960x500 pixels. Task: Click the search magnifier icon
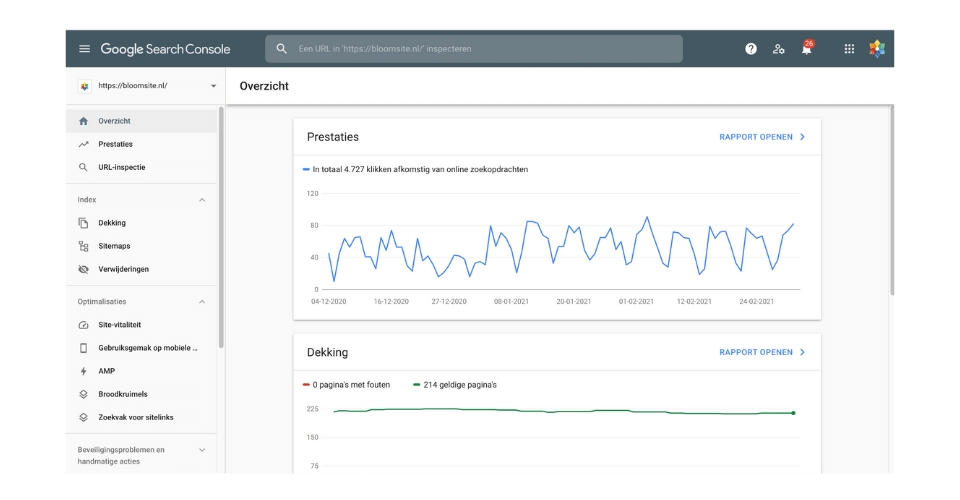click(281, 49)
